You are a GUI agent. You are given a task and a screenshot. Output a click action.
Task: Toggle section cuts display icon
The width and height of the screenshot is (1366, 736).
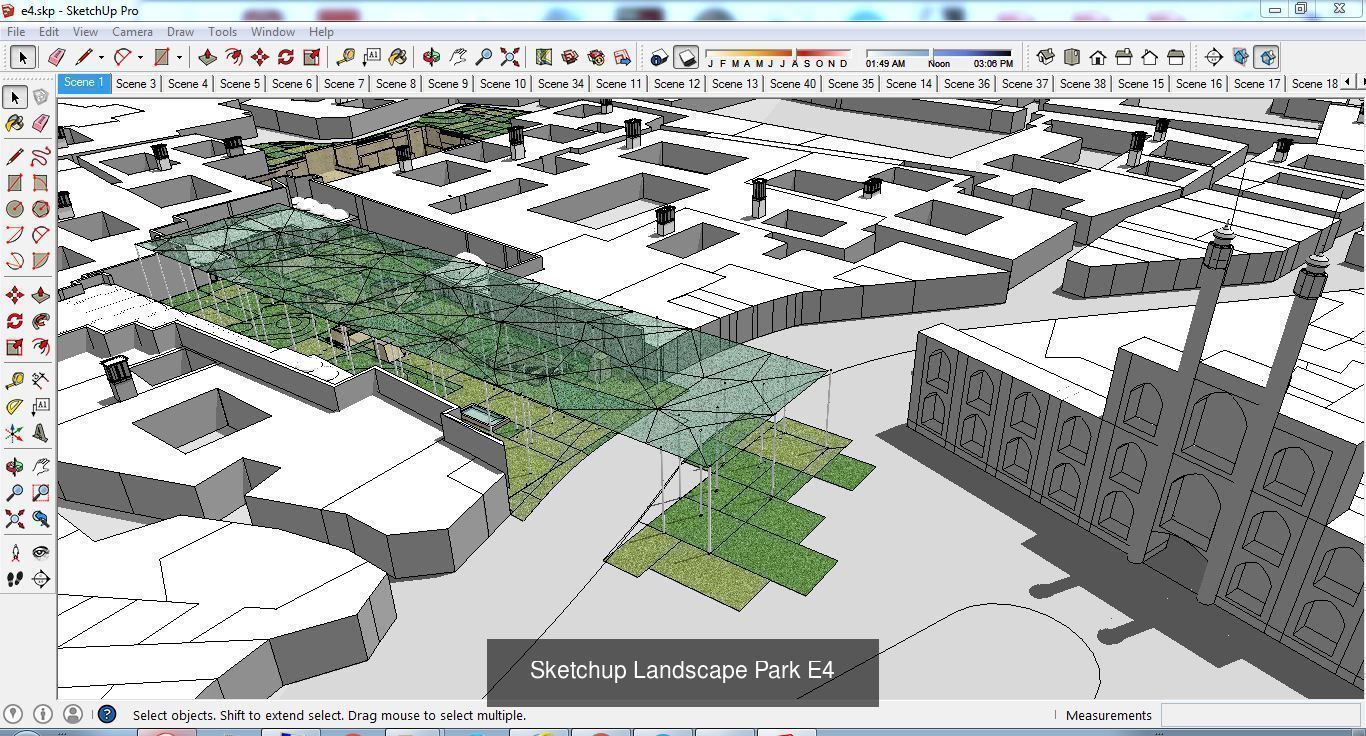pyautogui.click(x=1267, y=57)
